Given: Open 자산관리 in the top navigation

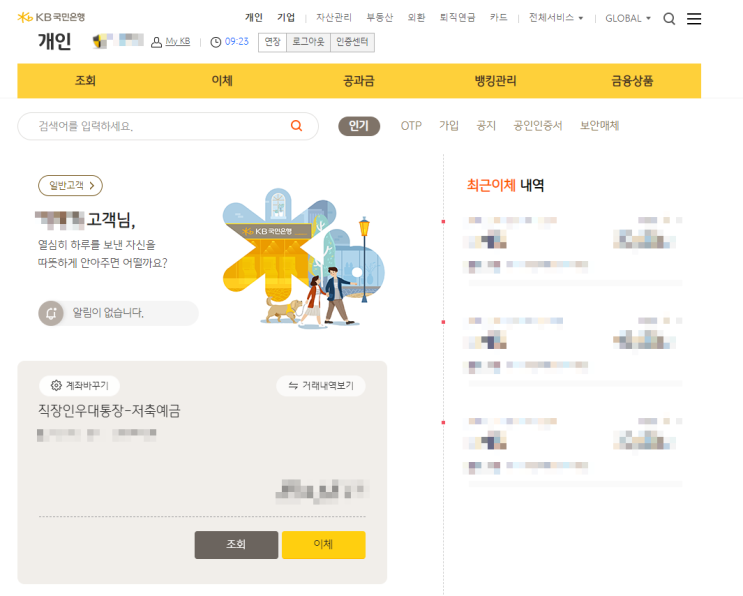Looking at the screenshot, I should [x=334, y=18].
